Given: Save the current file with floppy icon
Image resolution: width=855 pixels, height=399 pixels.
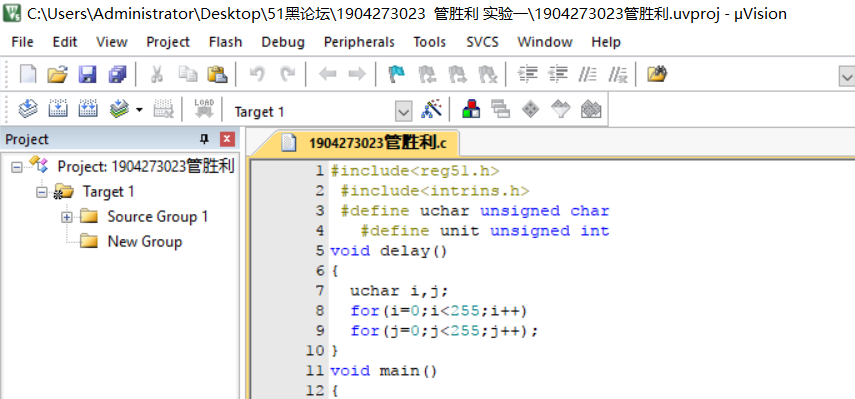Looking at the screenshot, I should (x=87, y=74).
